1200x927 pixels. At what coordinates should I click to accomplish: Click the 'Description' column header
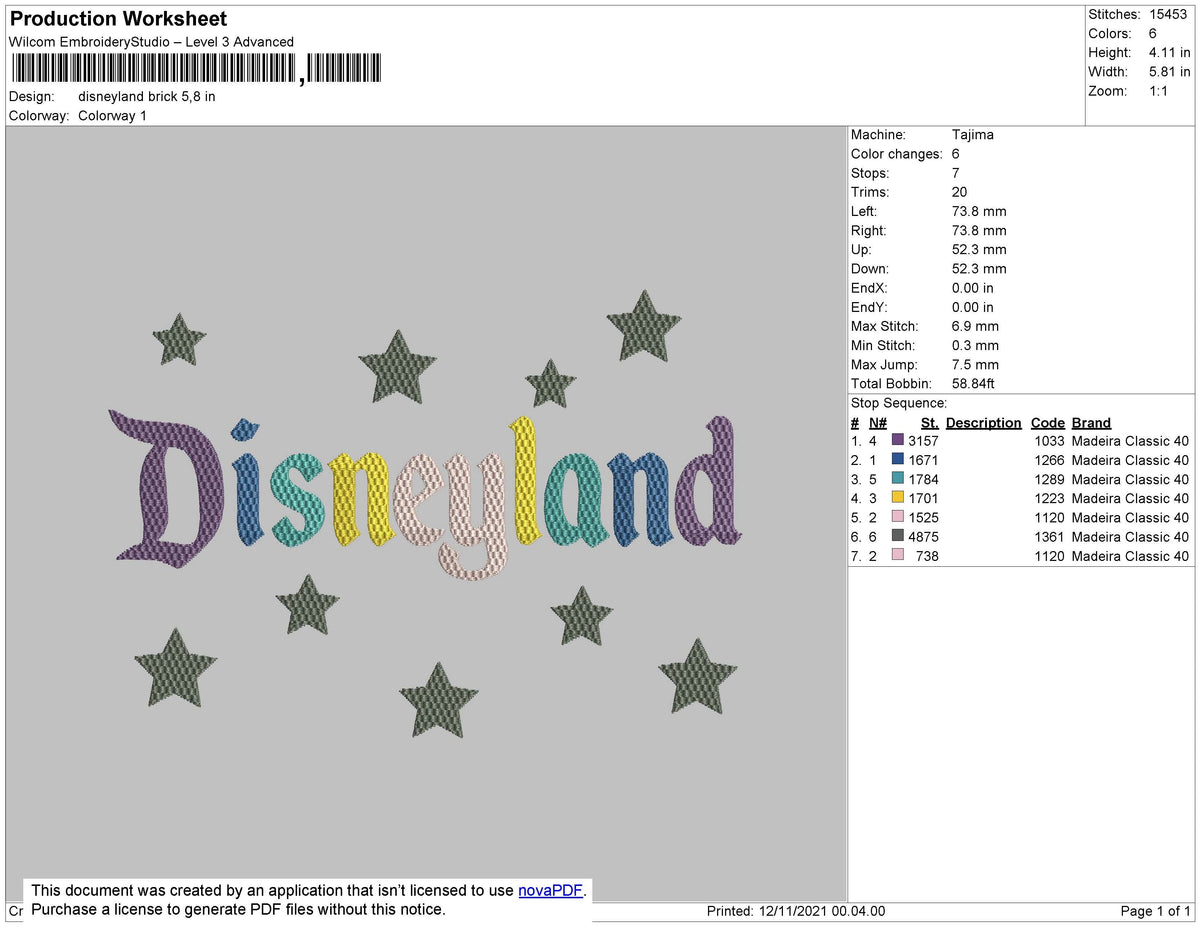tap(984, 423)
